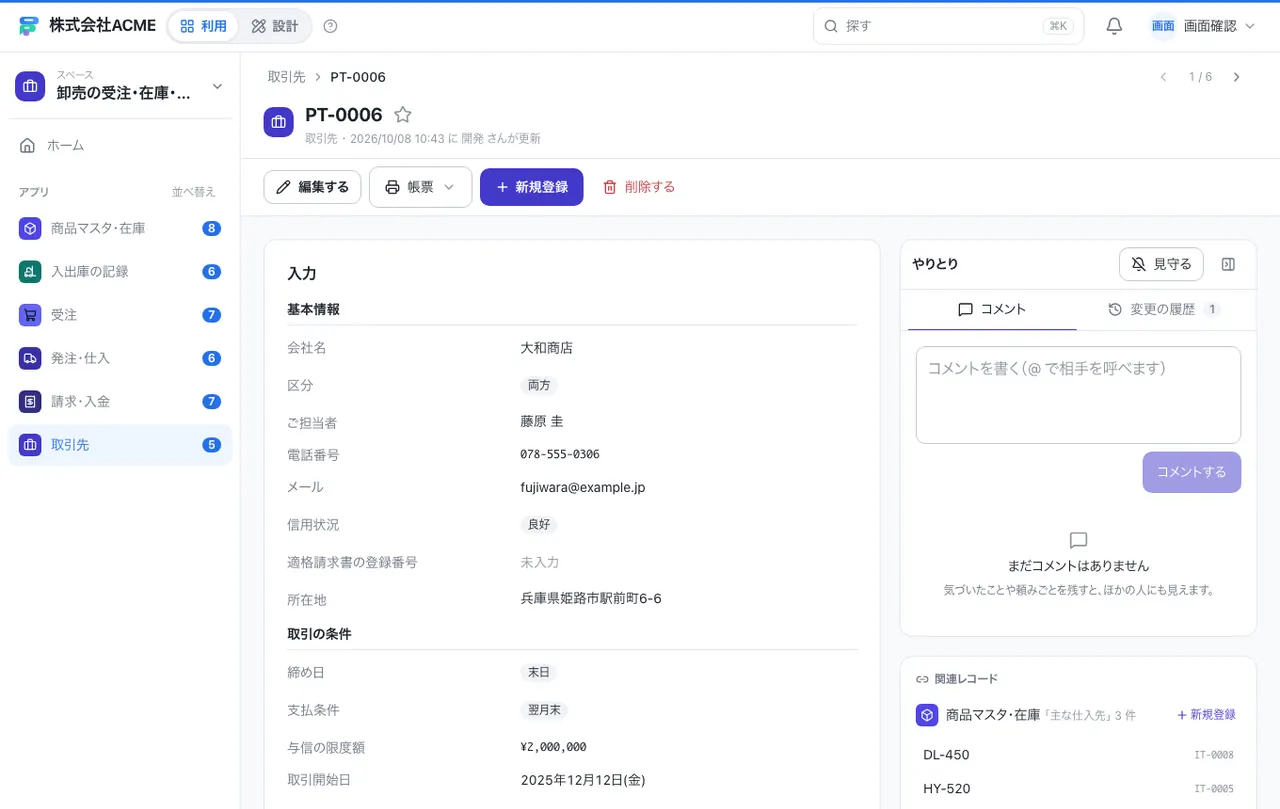Focus the 探す search field
Viewport: 1280px width, 809px height.
click(948, 26)
